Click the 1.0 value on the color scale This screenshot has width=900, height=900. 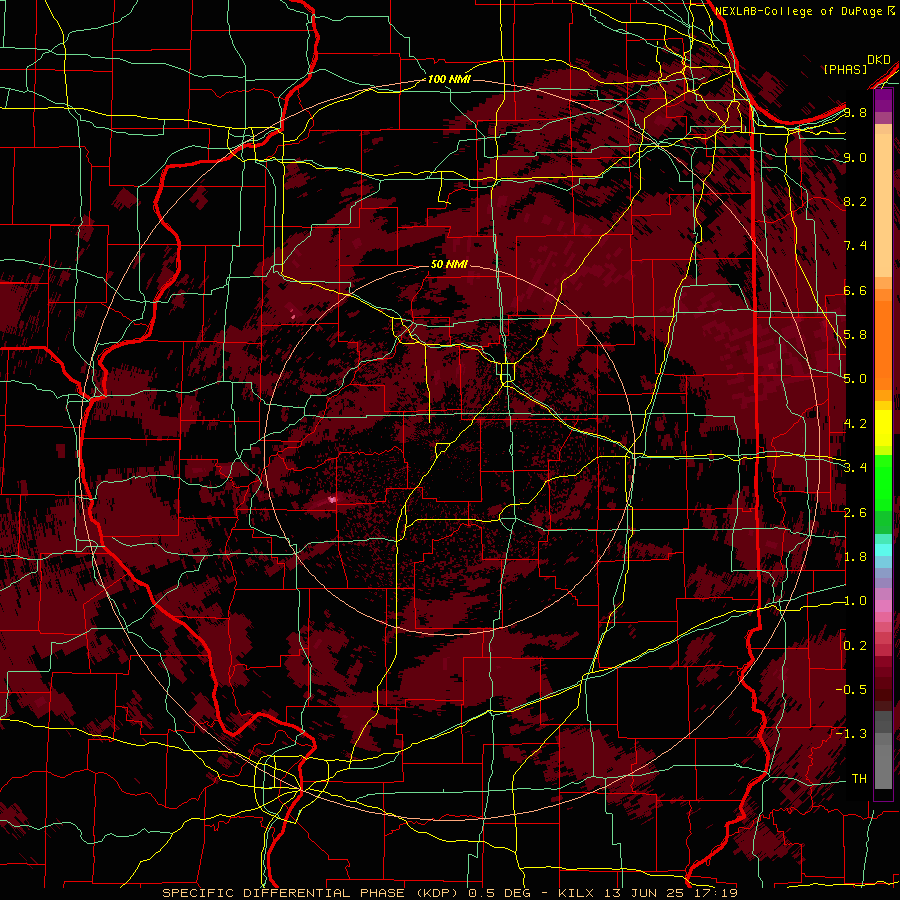click(x=855, y=601)
